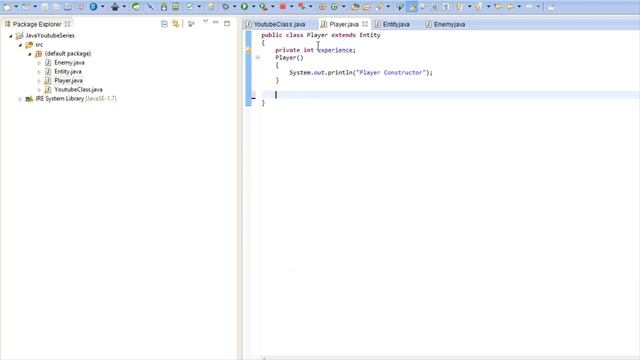
Task: Click the "Player Constructor" string literal
Action: tap(391, 72)
